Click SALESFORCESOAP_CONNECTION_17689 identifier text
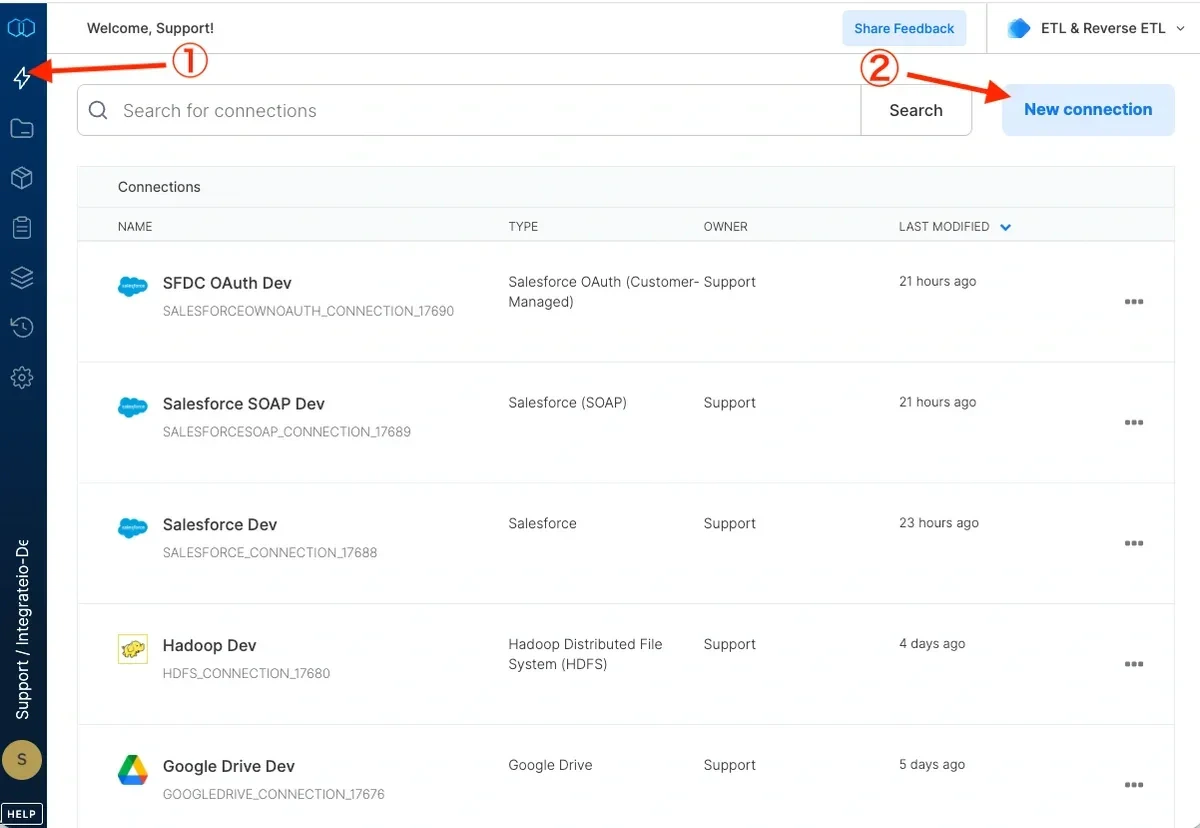This screenshot has width=1200, height=828. pyautogui.click(x=286, y=432)
